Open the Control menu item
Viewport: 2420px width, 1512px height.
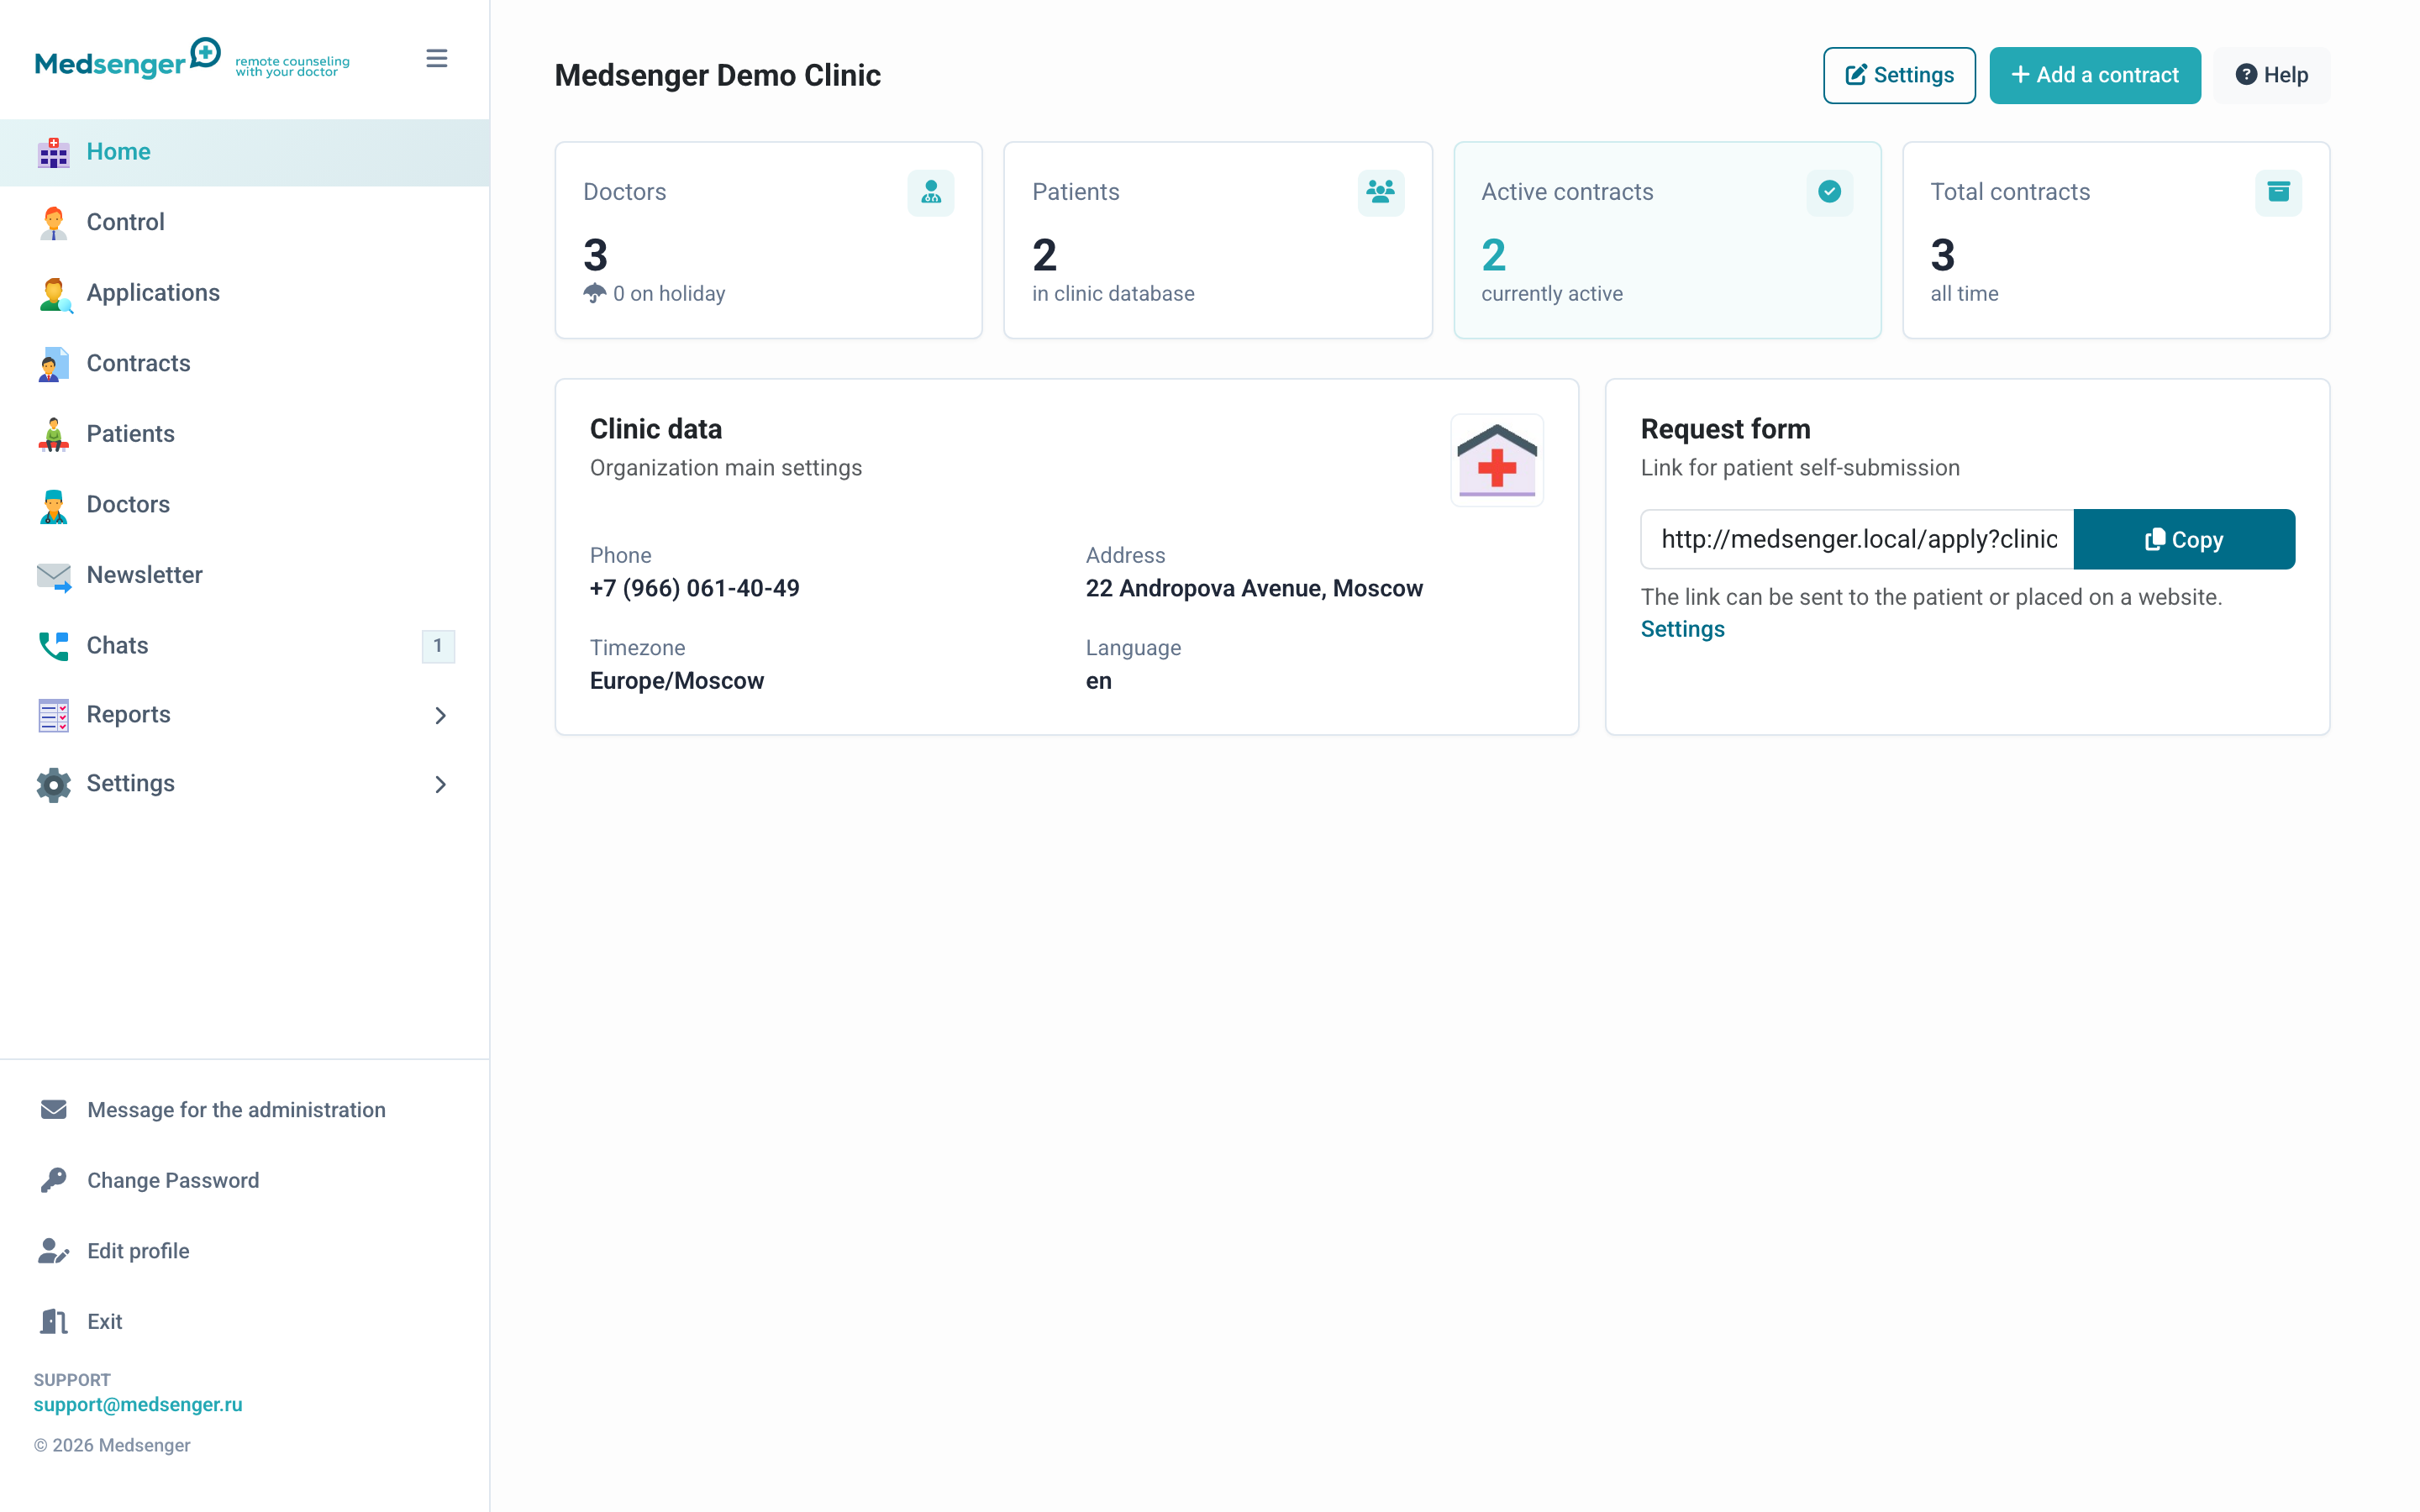point(245,222)
